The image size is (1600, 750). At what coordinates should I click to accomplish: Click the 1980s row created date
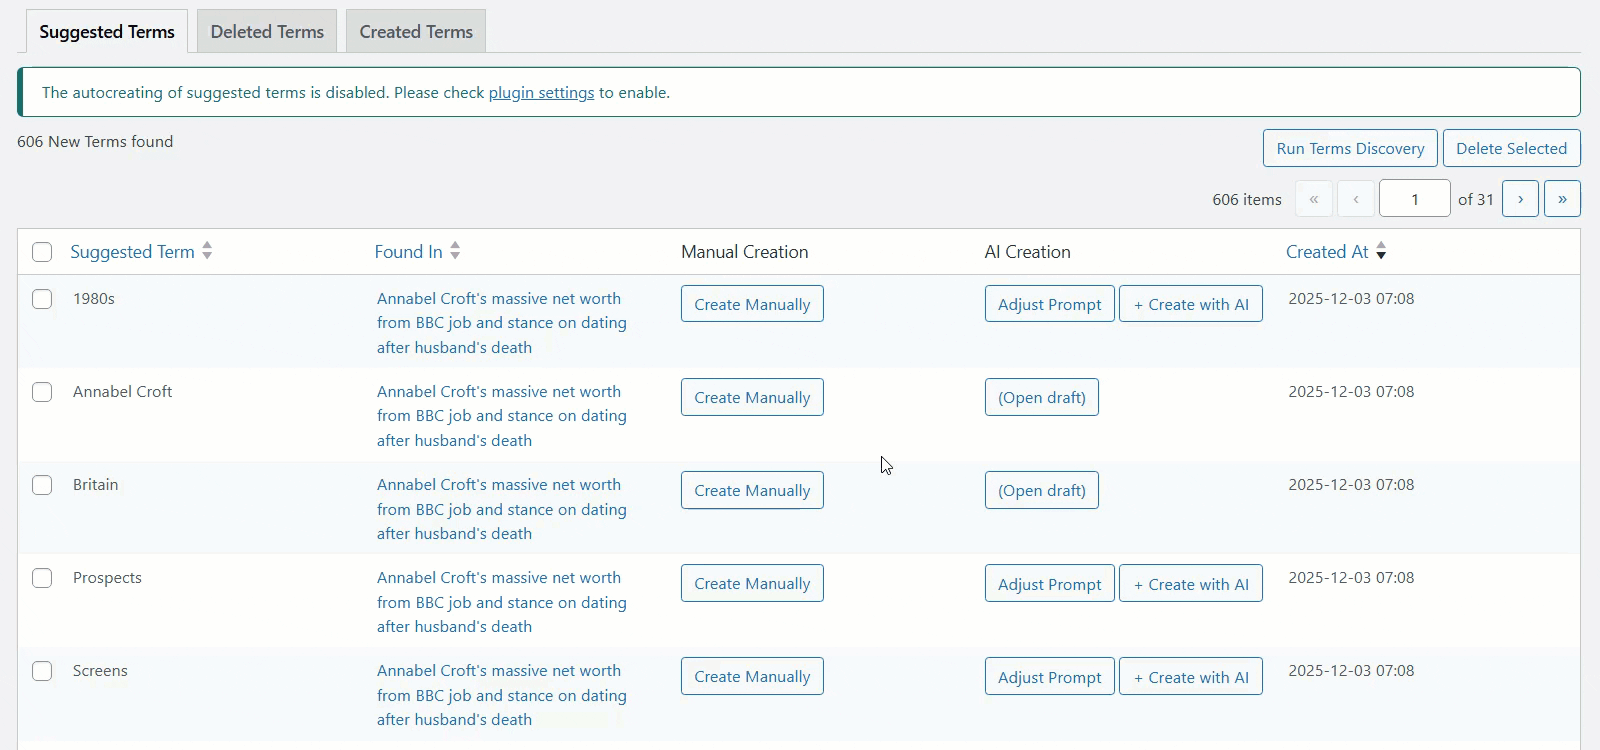1351,299
